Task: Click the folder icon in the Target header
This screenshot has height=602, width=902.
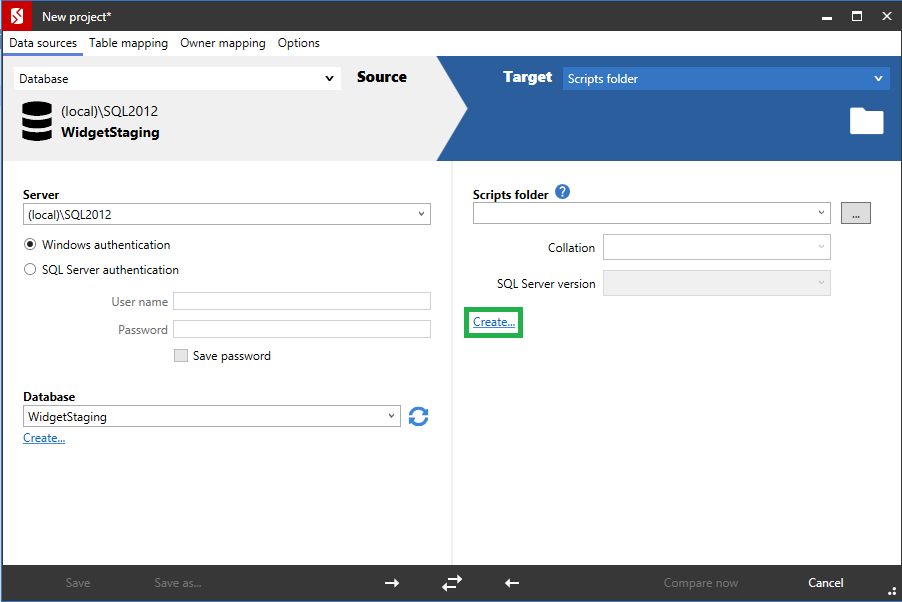Action: click(x=866, y=121)
